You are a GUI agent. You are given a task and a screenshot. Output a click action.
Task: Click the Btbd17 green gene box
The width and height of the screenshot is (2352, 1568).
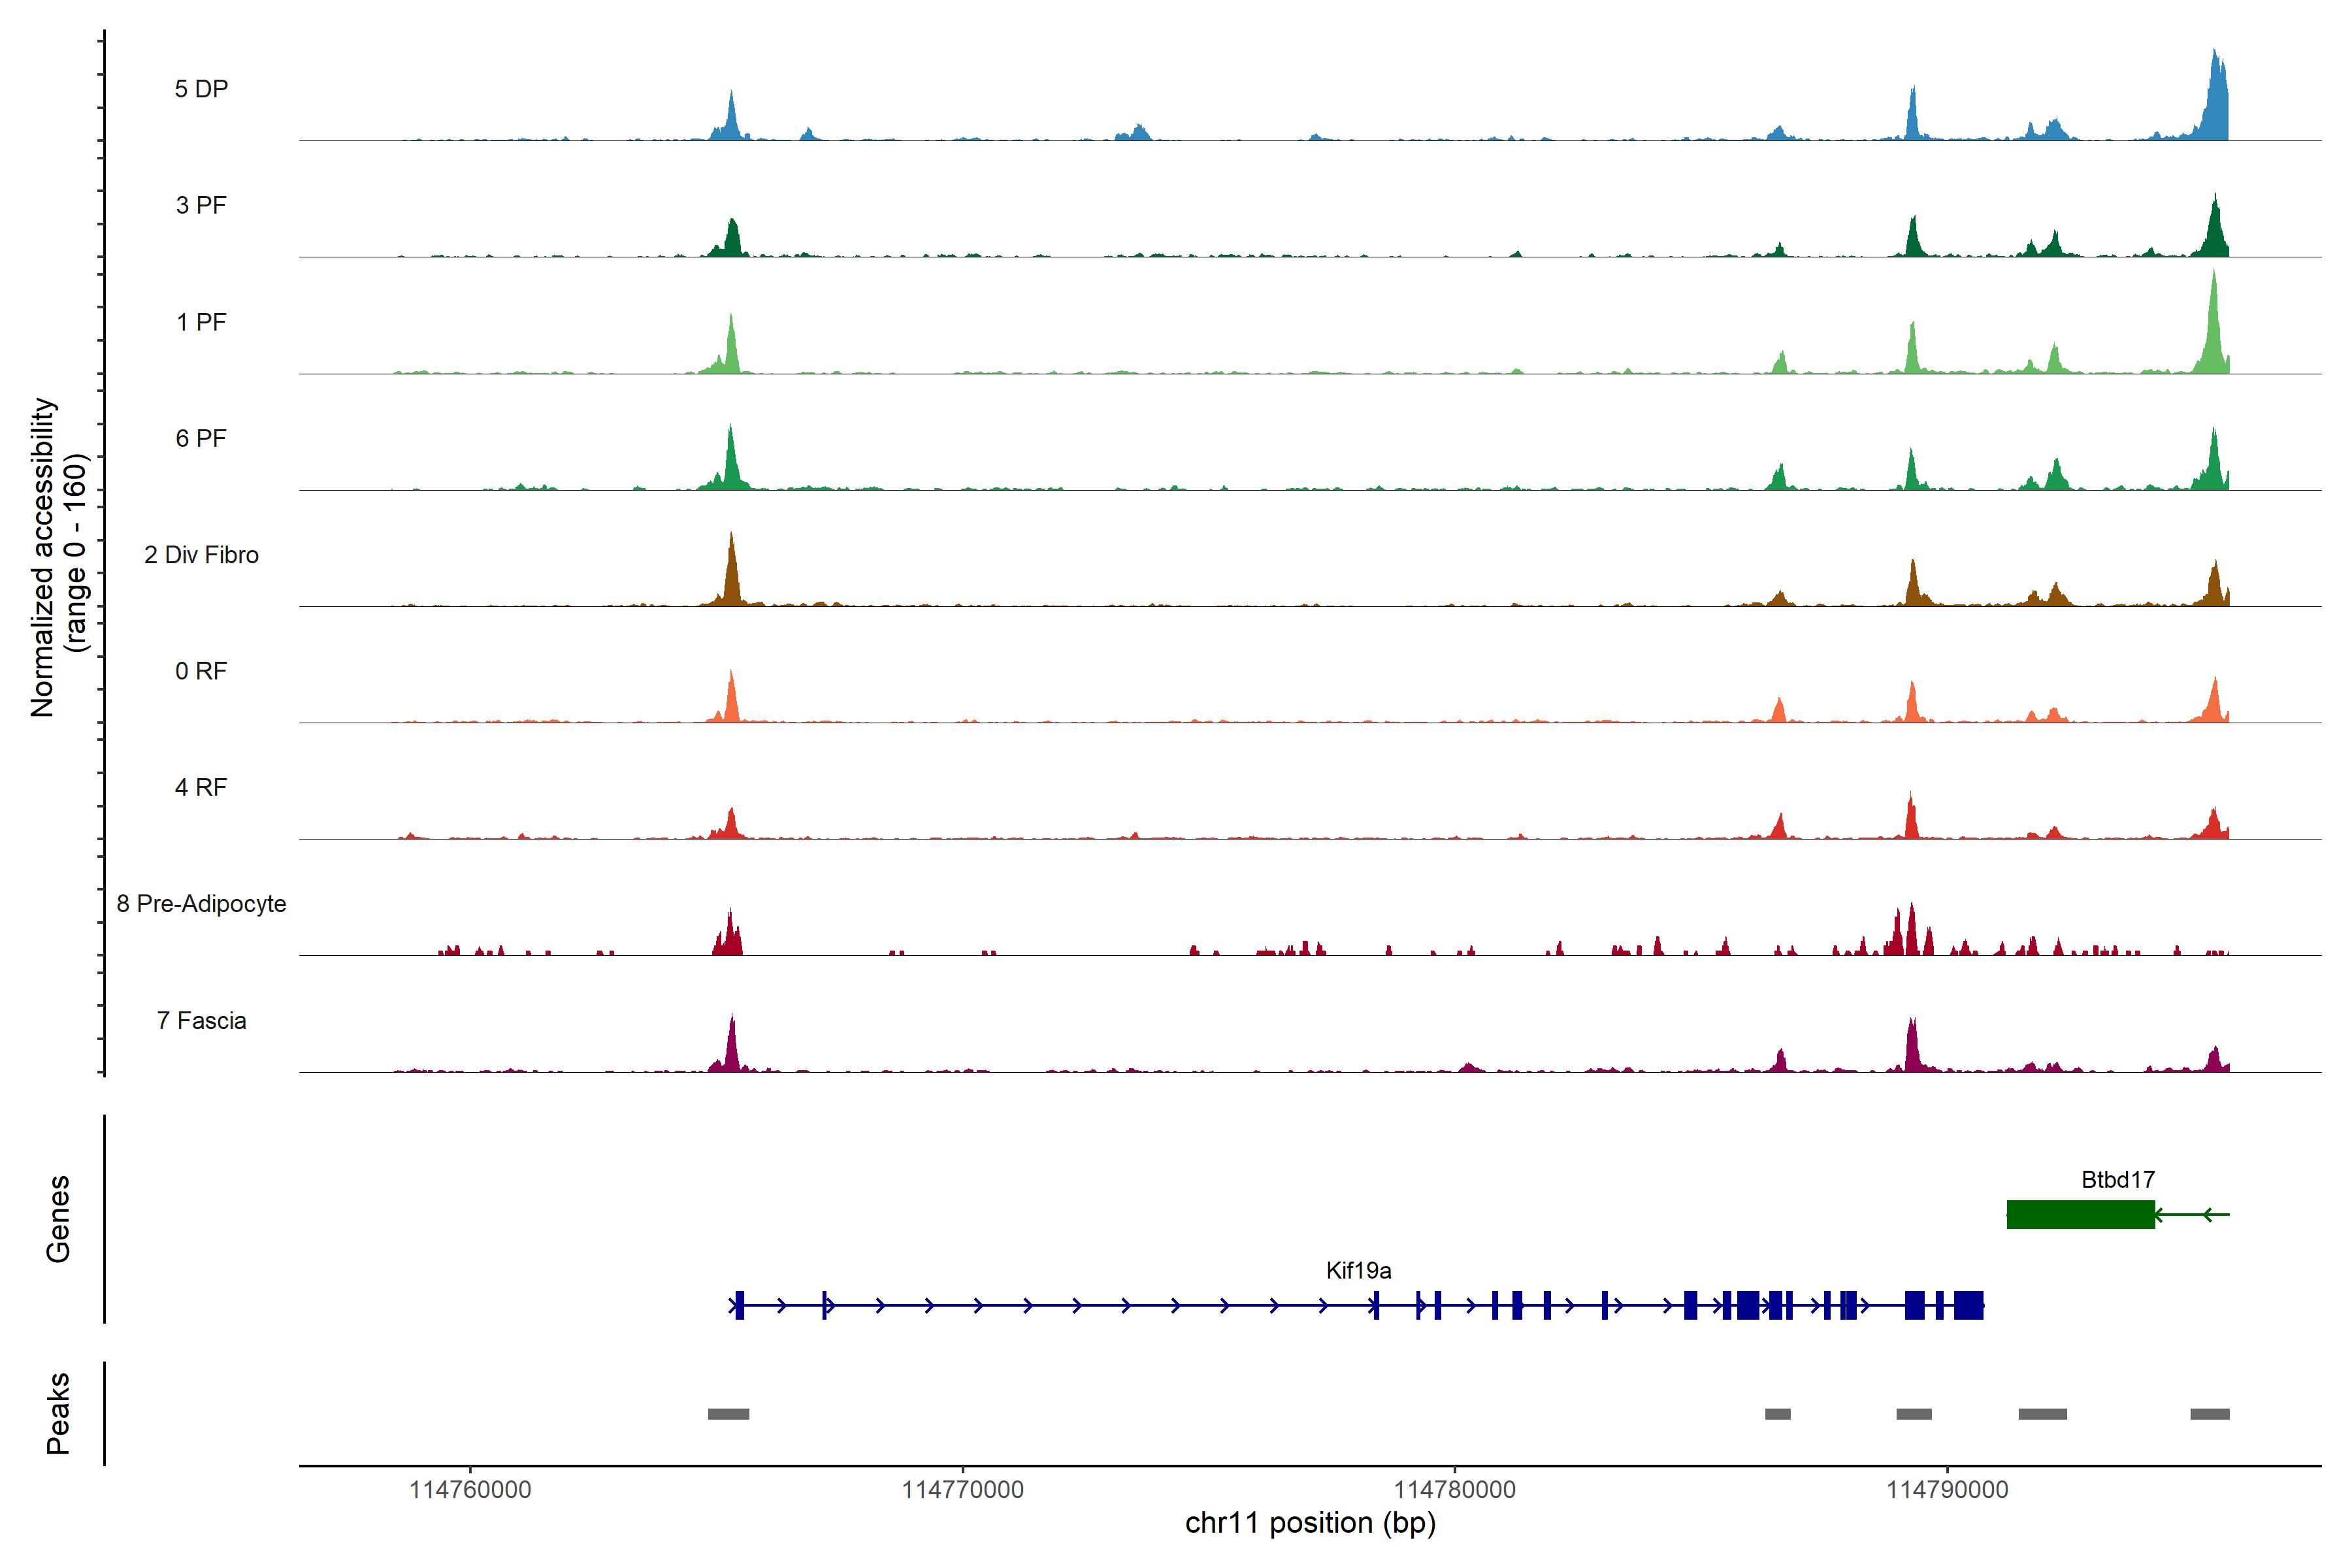pyautogui.click(x=2080, y=1214)
